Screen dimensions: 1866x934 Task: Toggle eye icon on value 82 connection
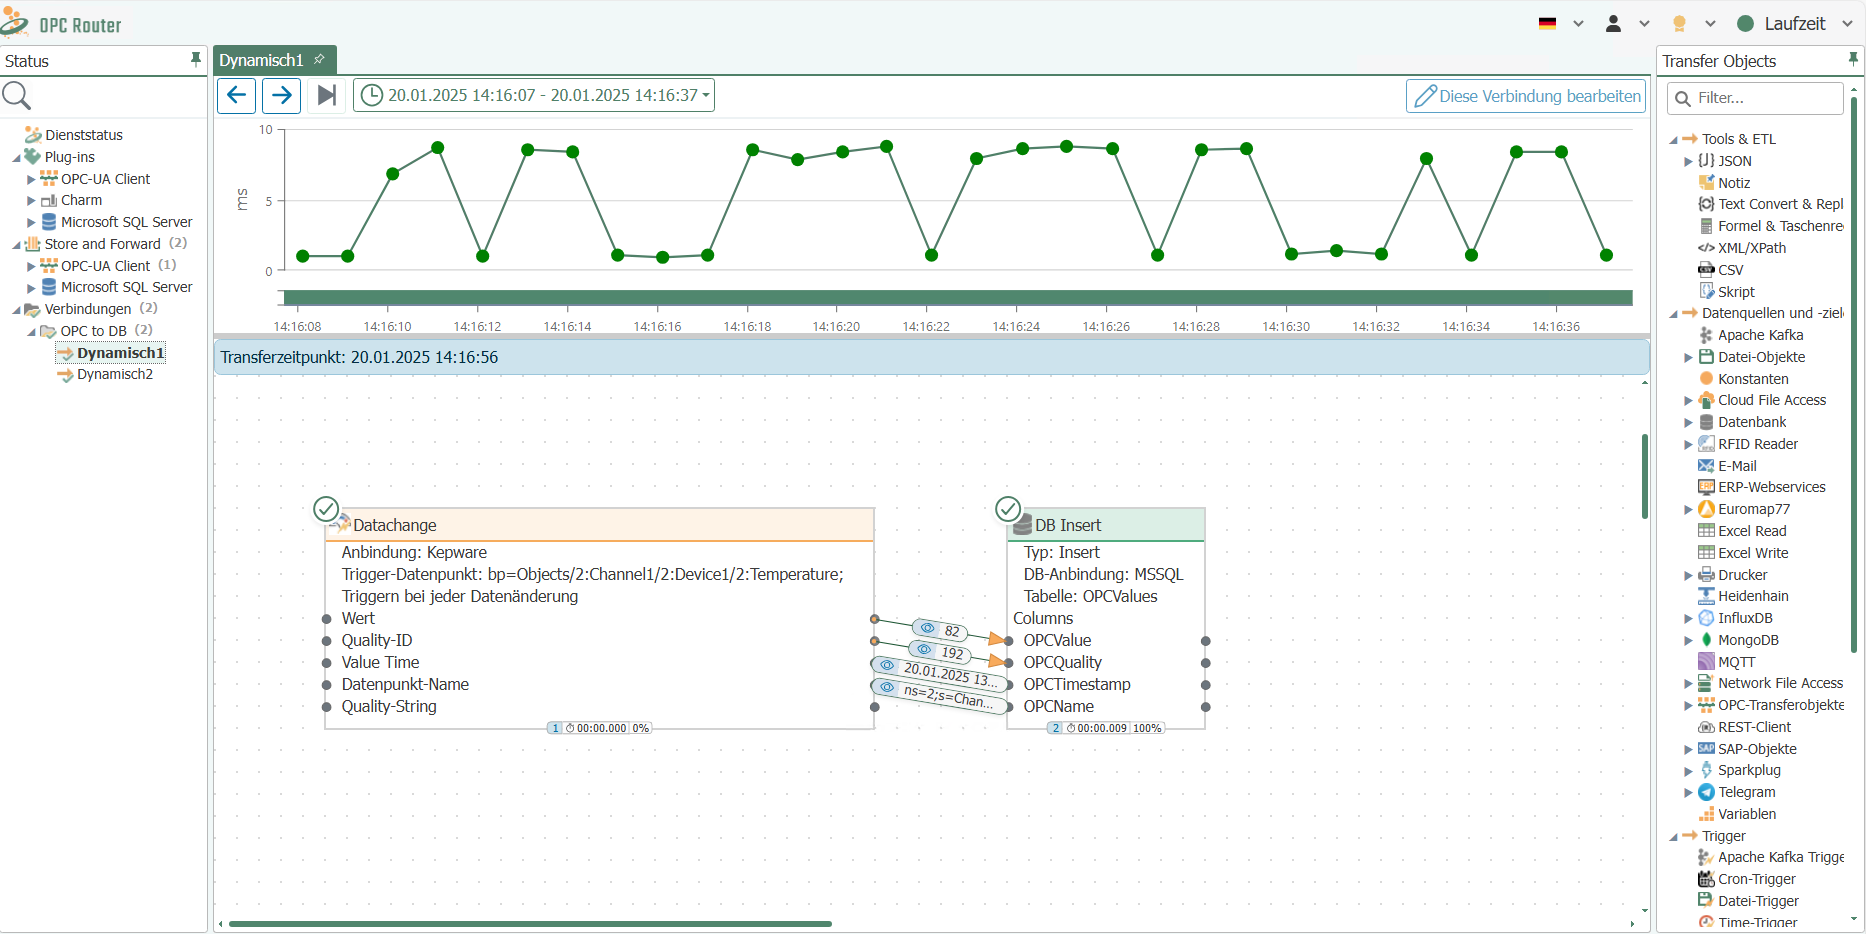click(x=927, y=628)
